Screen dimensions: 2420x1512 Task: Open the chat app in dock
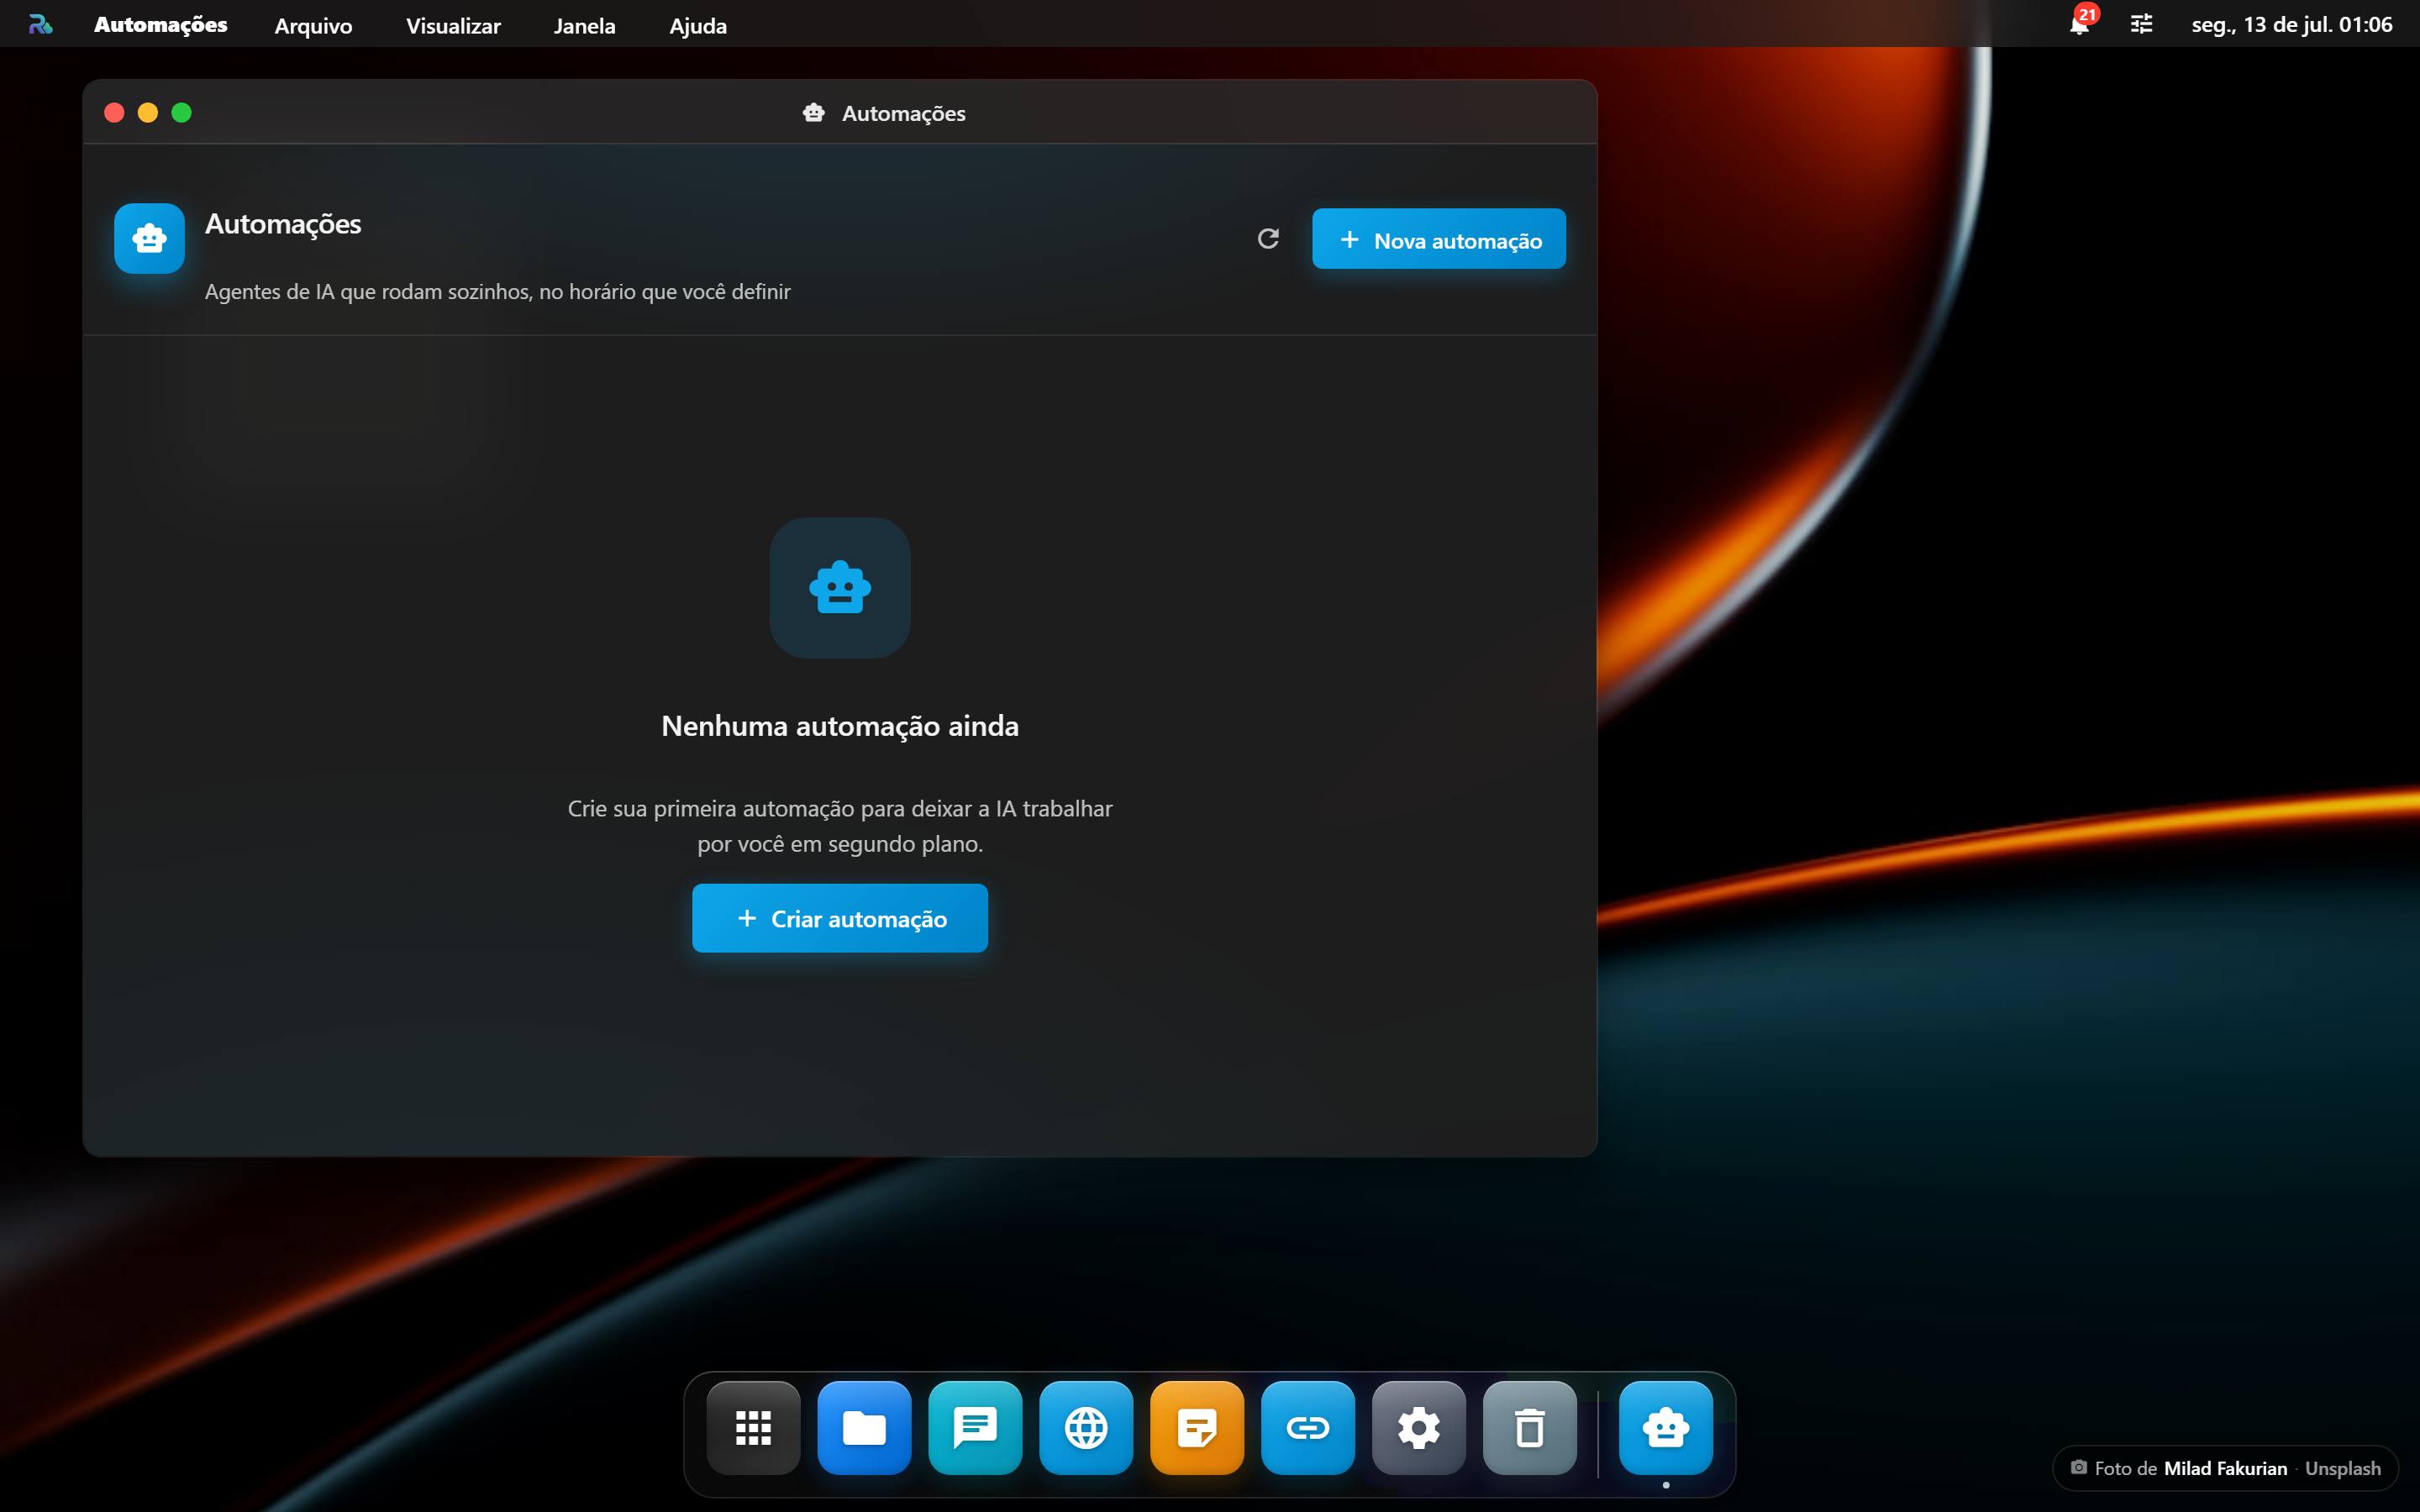975,1427
